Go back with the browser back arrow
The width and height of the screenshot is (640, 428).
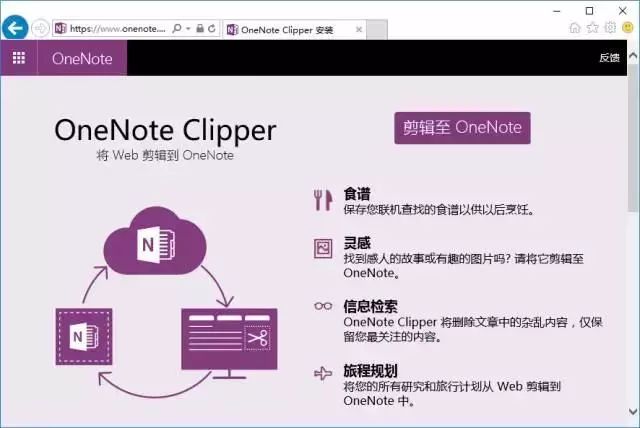click(15, 28)
